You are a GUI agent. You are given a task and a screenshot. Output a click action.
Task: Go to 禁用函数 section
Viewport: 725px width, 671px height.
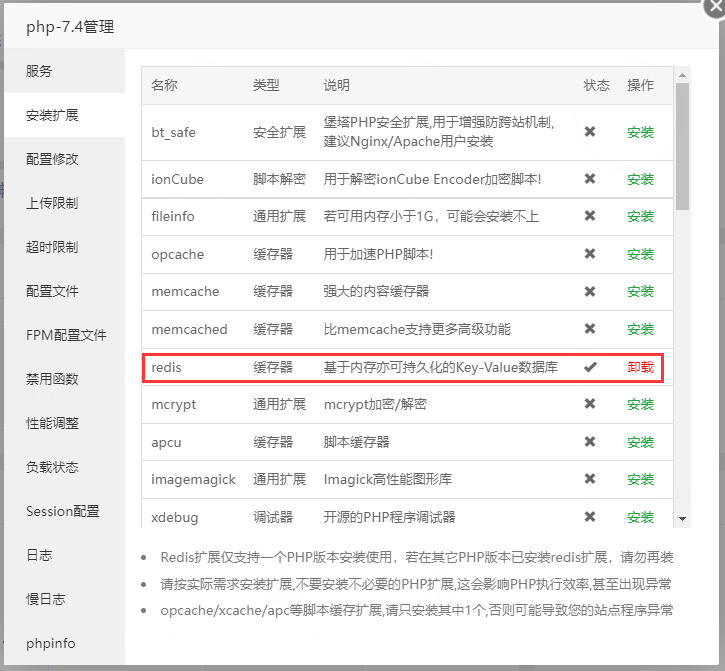click(x=52, y=379)
